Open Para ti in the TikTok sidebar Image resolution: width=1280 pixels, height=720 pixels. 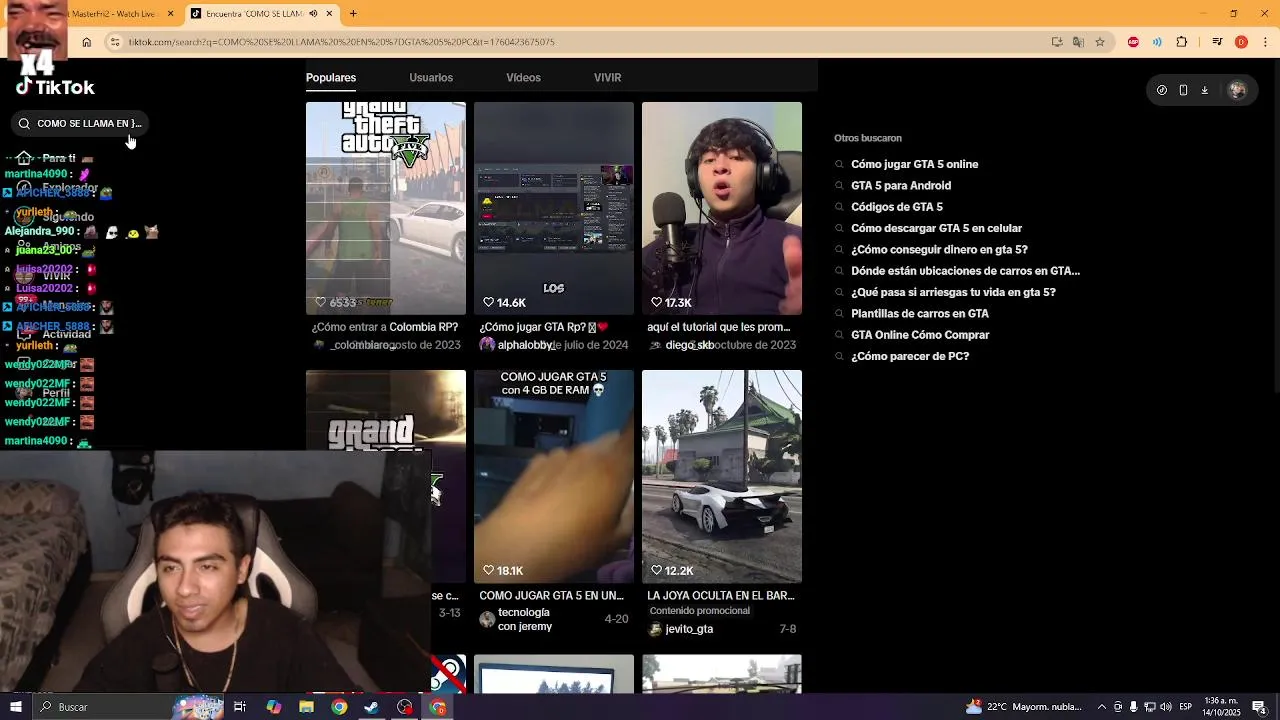(58, 158)
